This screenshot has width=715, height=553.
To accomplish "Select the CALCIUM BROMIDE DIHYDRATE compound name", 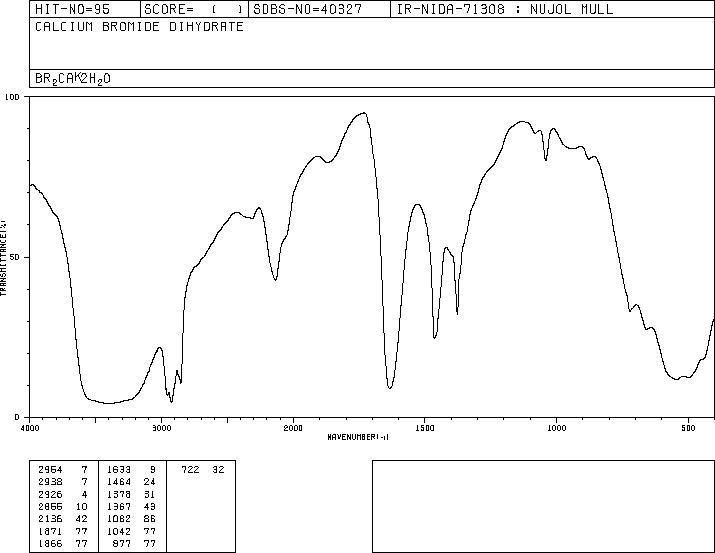I will 139,26.
